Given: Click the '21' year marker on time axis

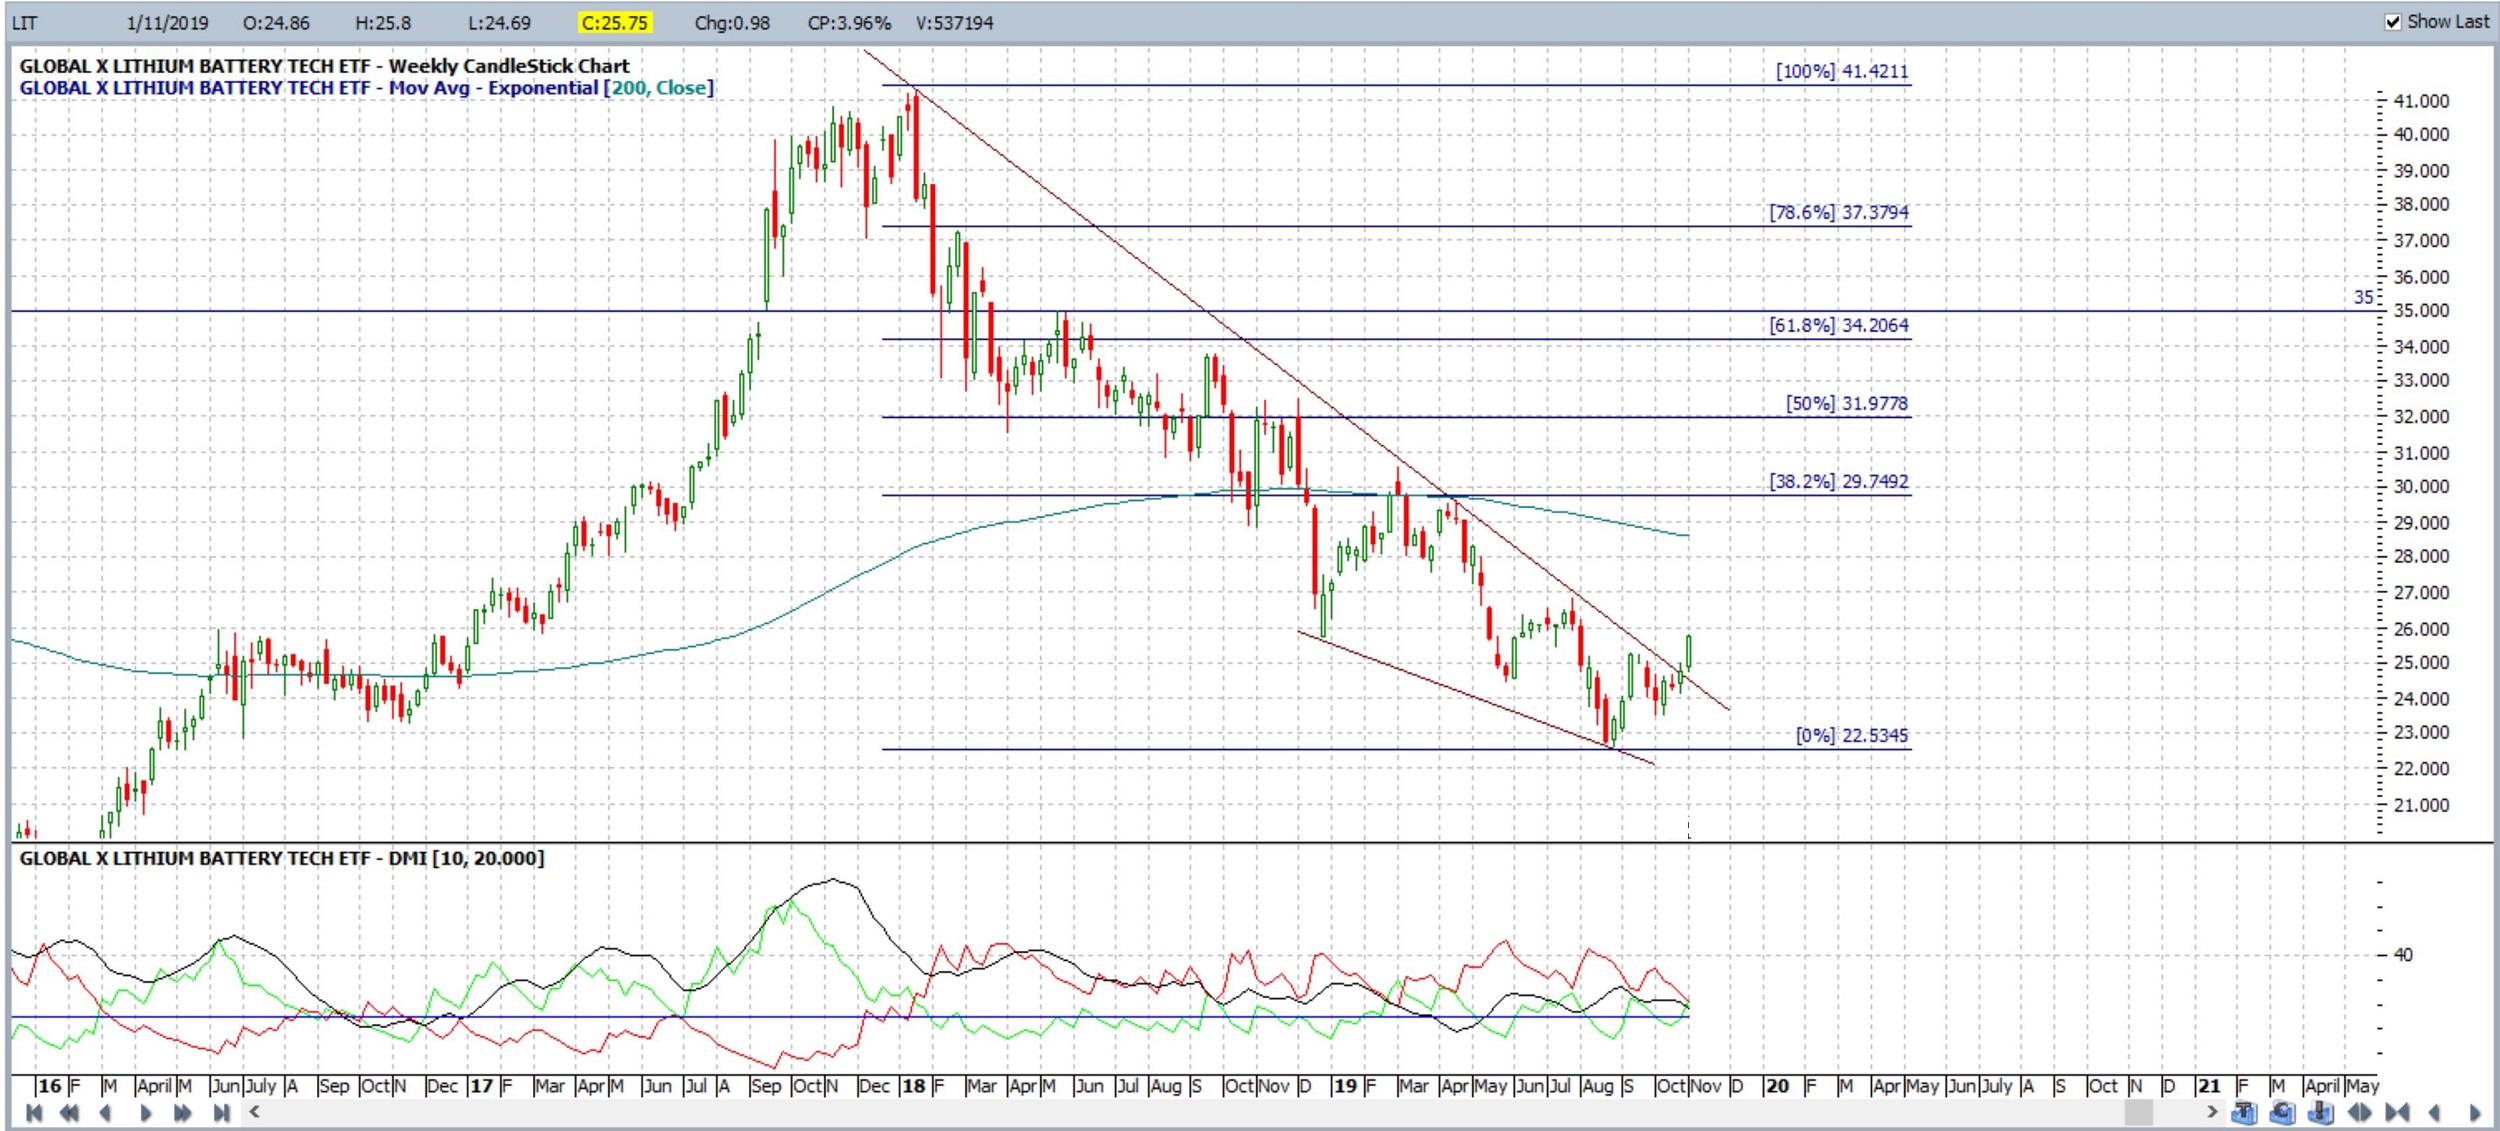Looking at the screenshot, I should click(x=2209, y=1086).
